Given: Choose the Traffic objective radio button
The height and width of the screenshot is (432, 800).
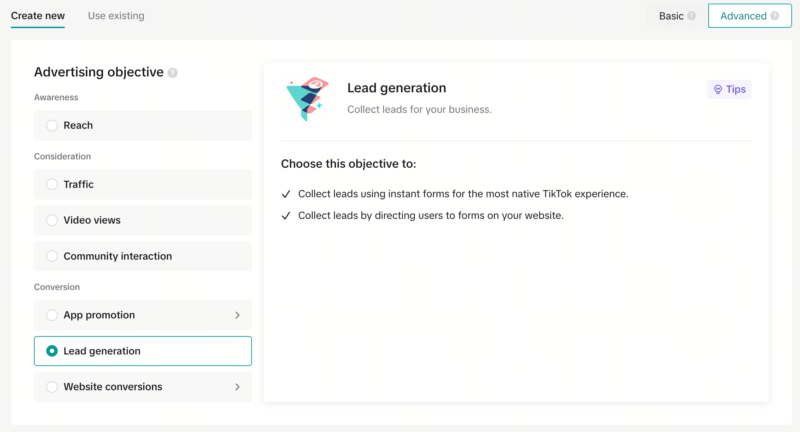Looking at the screenshot, I should 52,184.
